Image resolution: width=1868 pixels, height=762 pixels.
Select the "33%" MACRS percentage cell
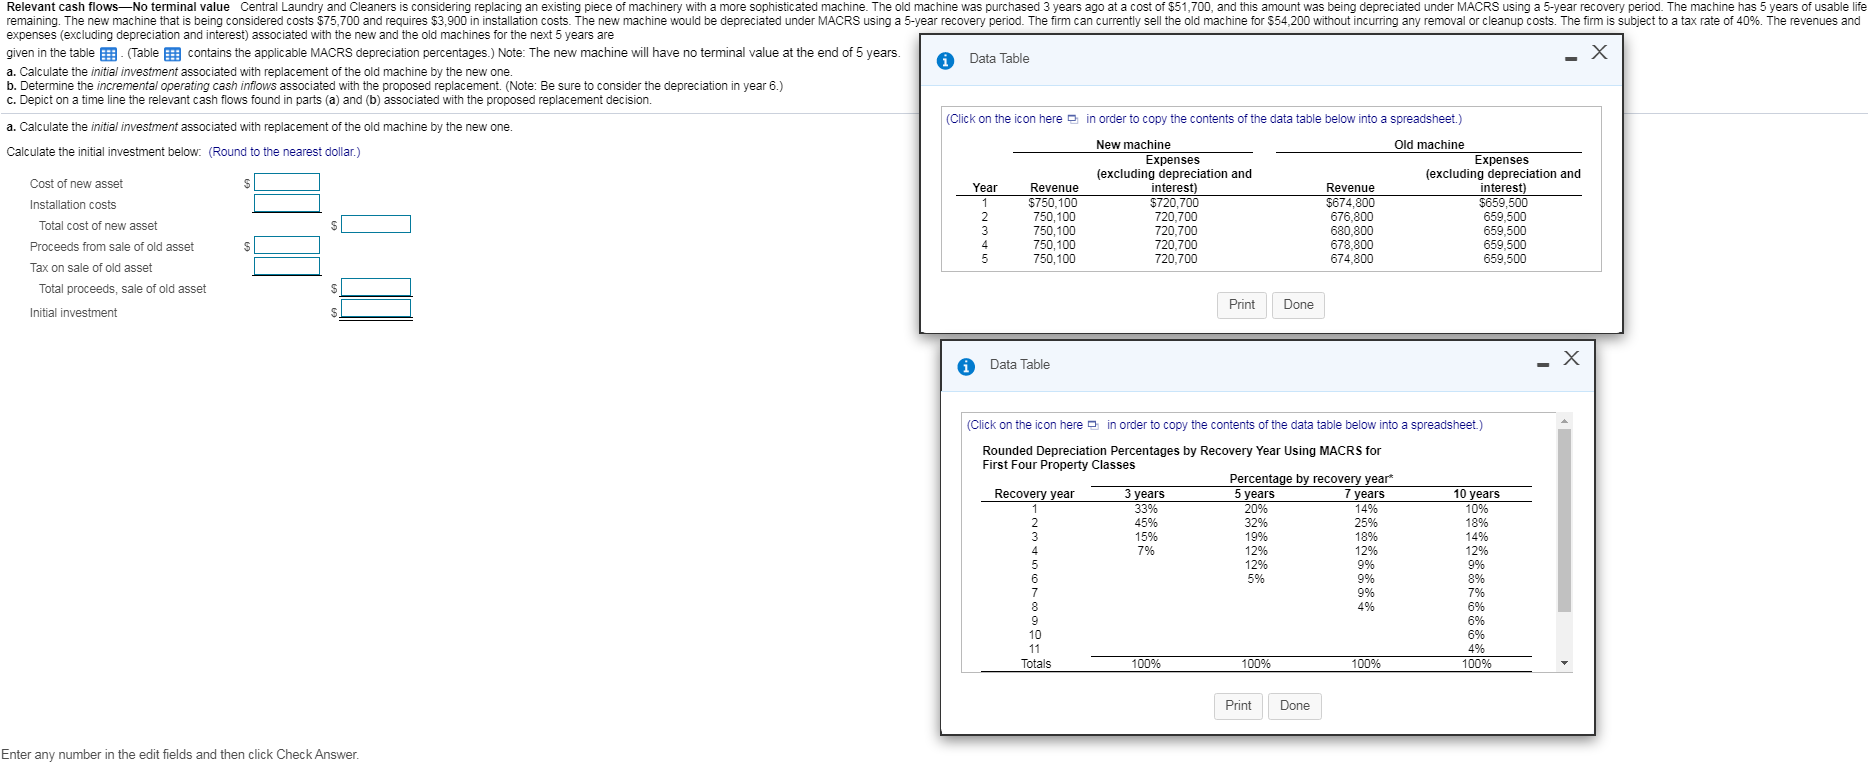tap(1146, 509)
